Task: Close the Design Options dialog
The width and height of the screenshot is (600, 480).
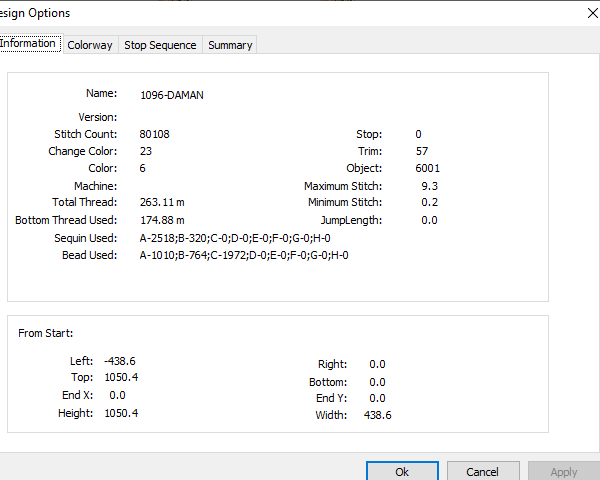Action: [592, 13]
